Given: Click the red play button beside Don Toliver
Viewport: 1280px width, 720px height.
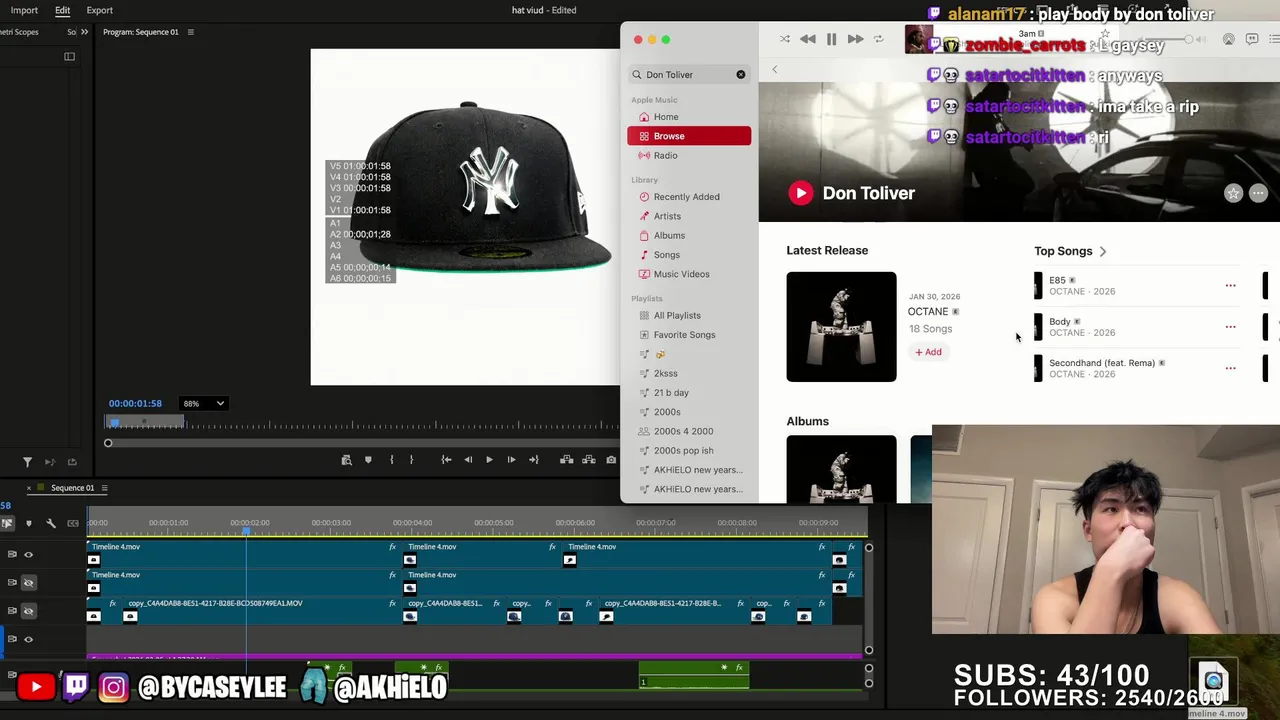Looking at the screenshot, I should (800, 193).
